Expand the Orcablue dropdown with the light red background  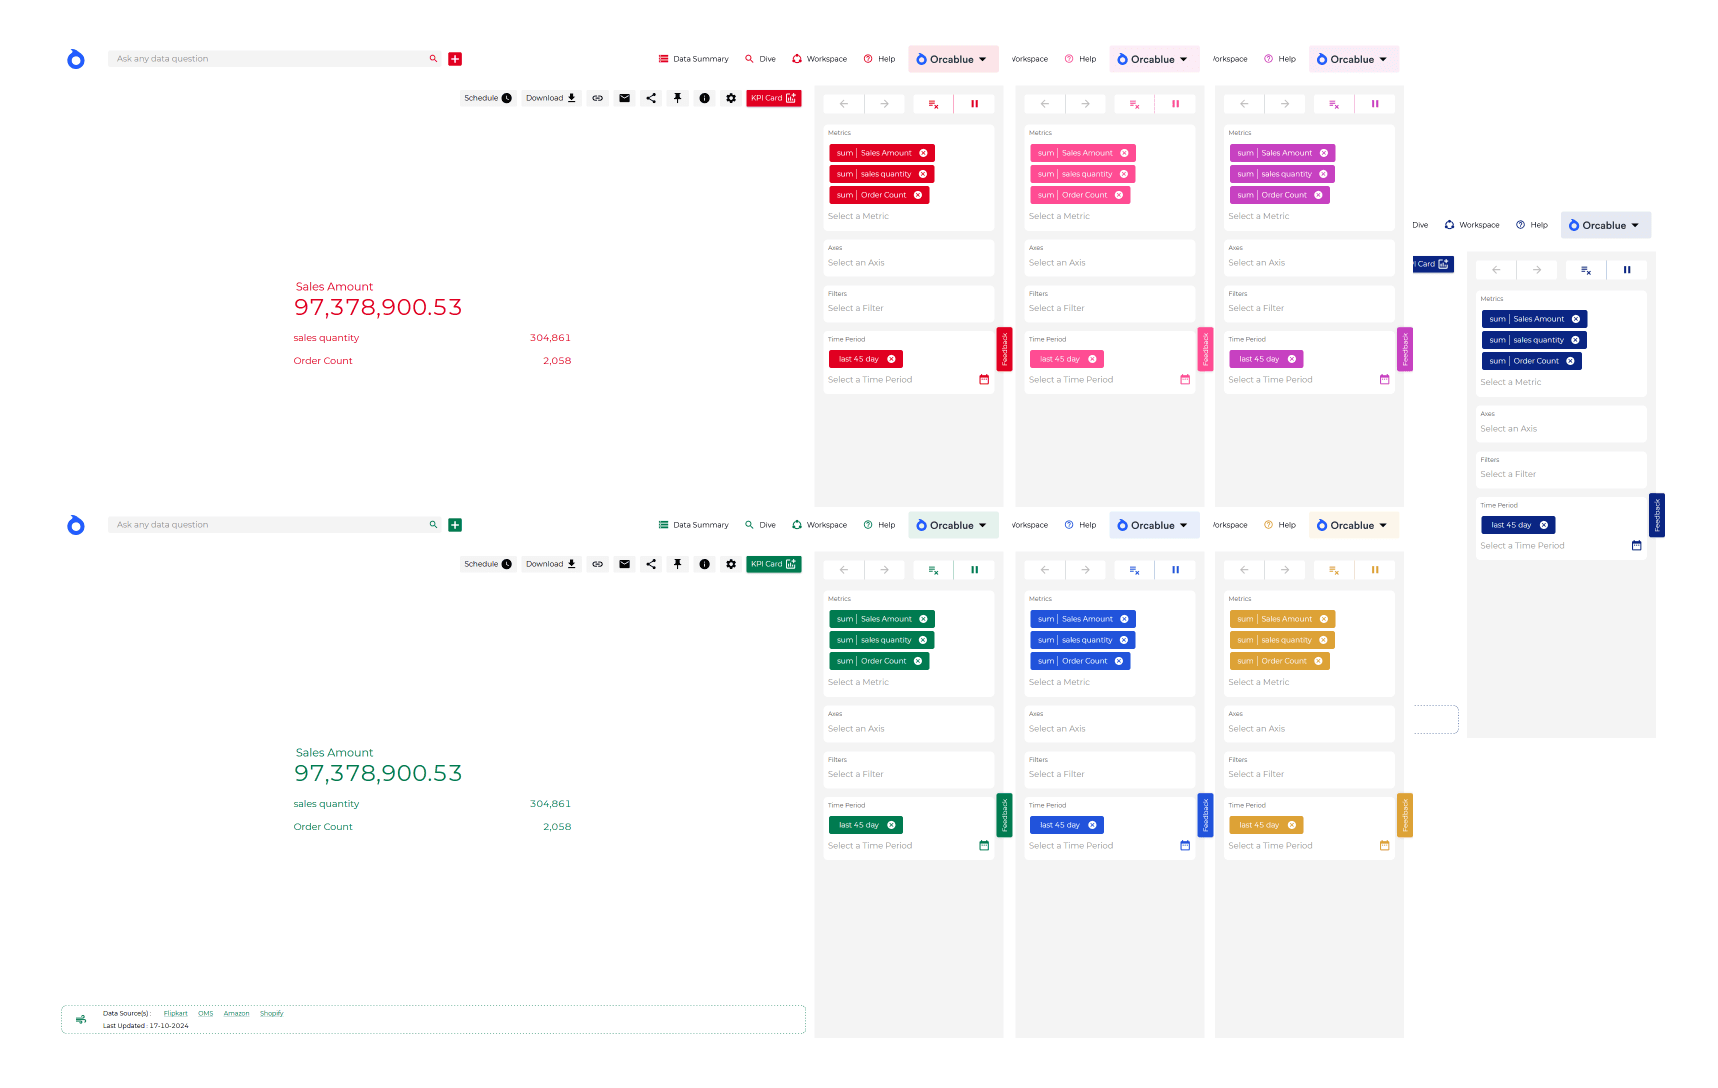point(953,59)
